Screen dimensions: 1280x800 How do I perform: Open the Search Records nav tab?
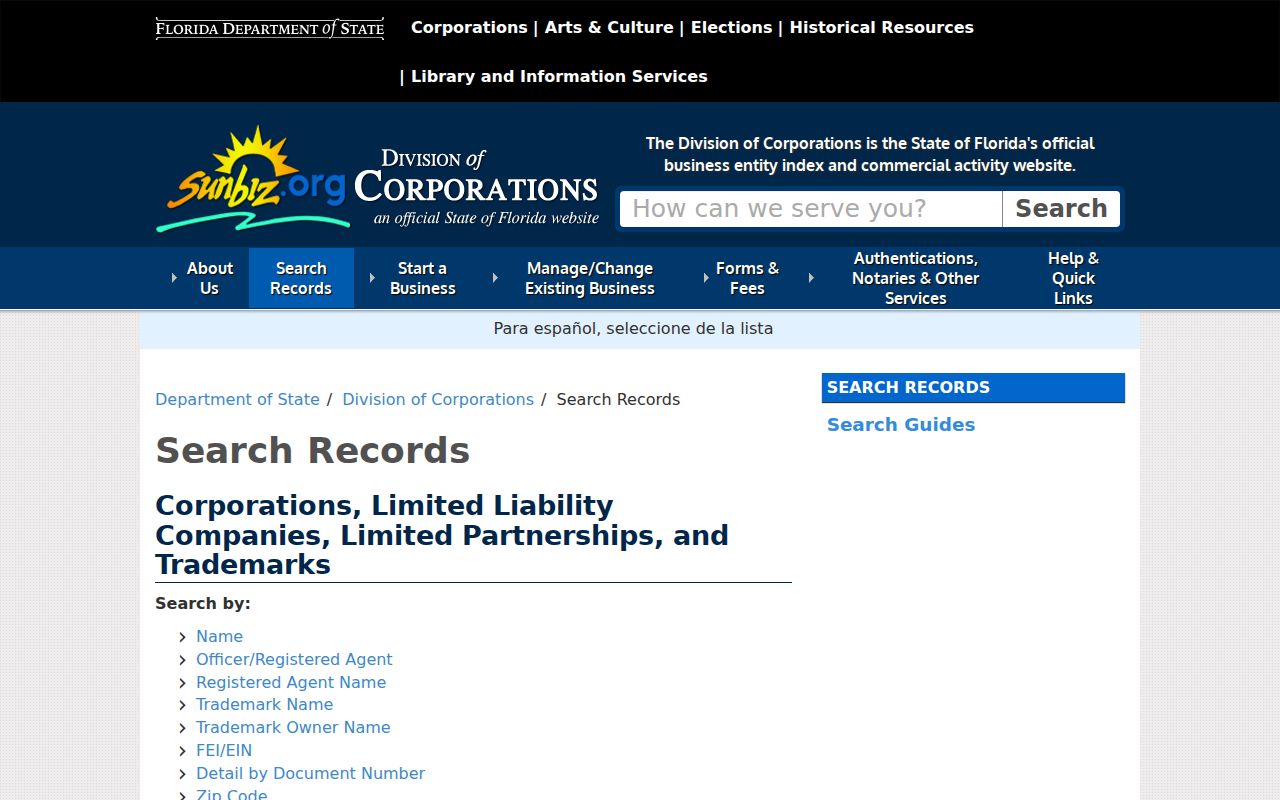coord(301,278)
